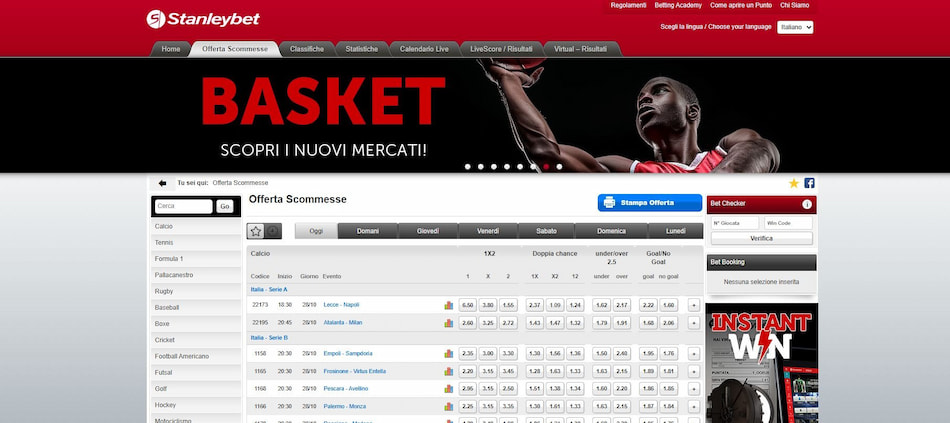
Task: Expand more markets for Pescara - Avellino
Action: 694,389
